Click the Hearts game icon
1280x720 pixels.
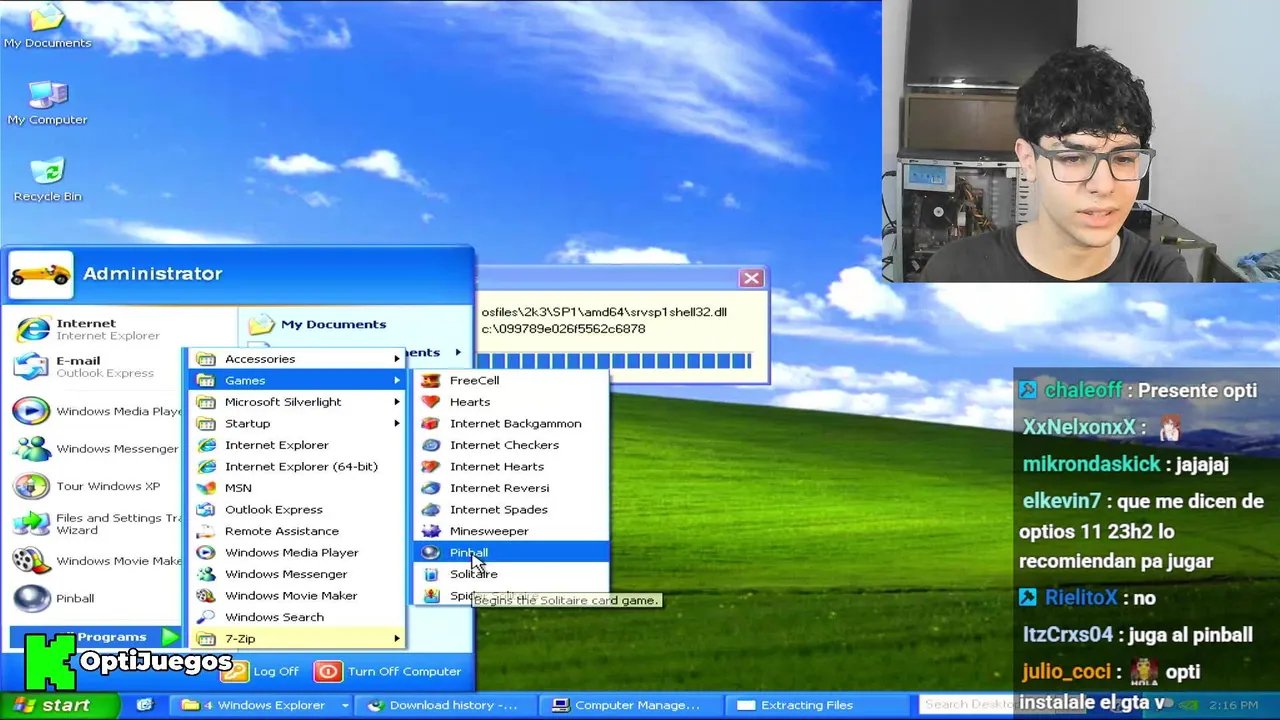[431, 401]
